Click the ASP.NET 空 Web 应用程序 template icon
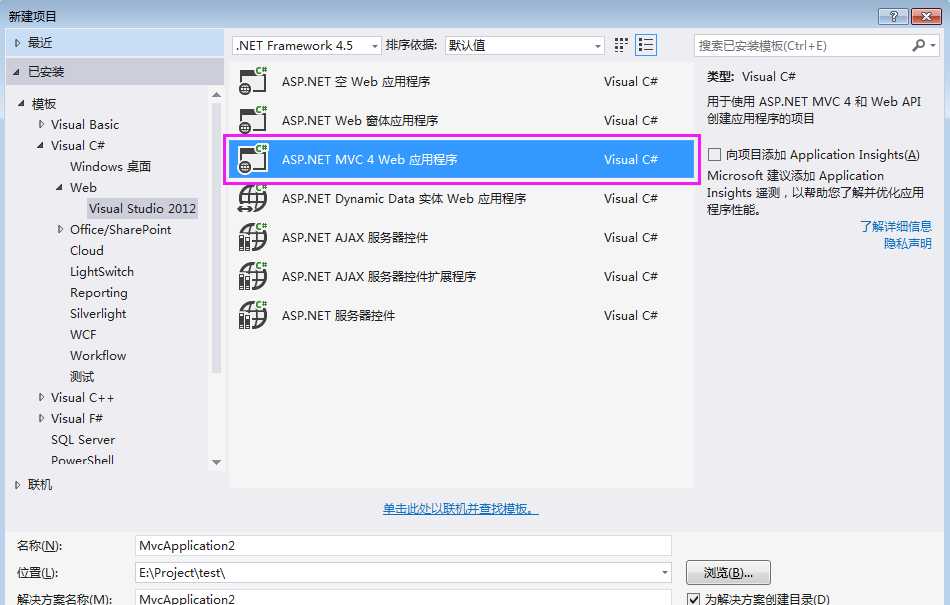The height and width of the screenshot is (605, 950). [253, 81]
